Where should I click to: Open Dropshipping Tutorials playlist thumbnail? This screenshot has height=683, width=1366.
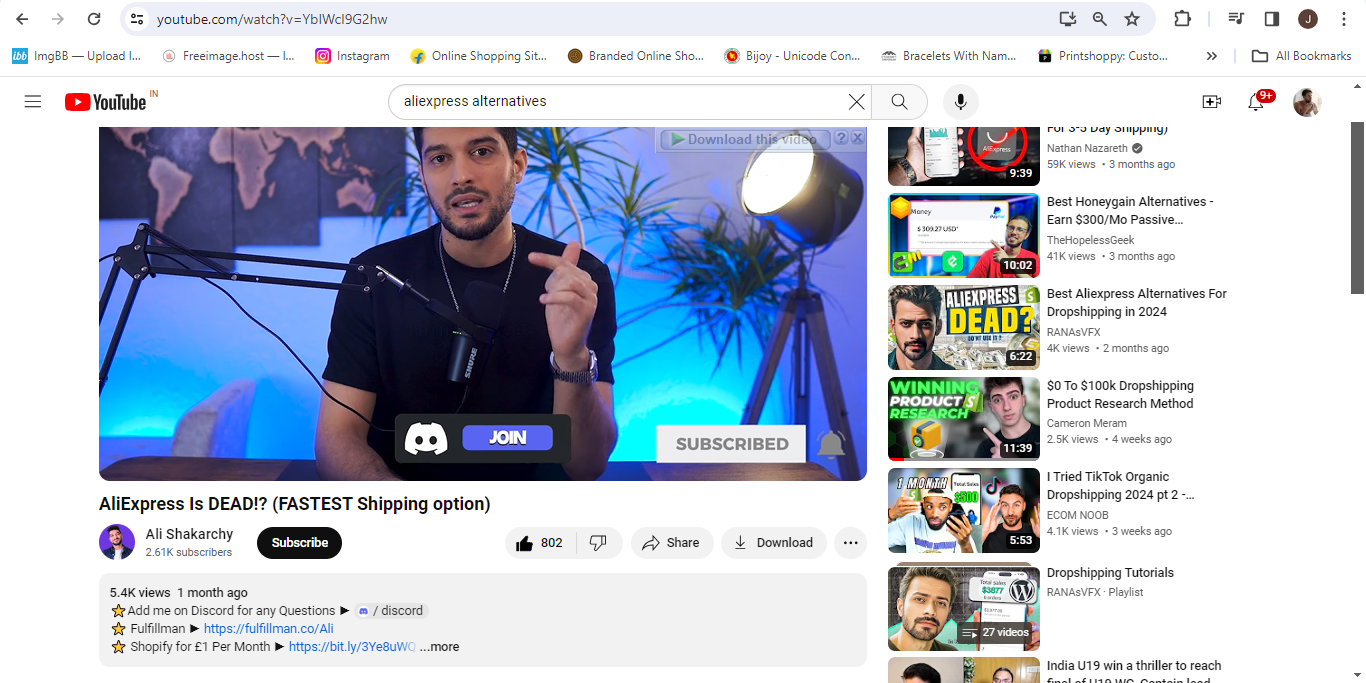pos(964,608)
